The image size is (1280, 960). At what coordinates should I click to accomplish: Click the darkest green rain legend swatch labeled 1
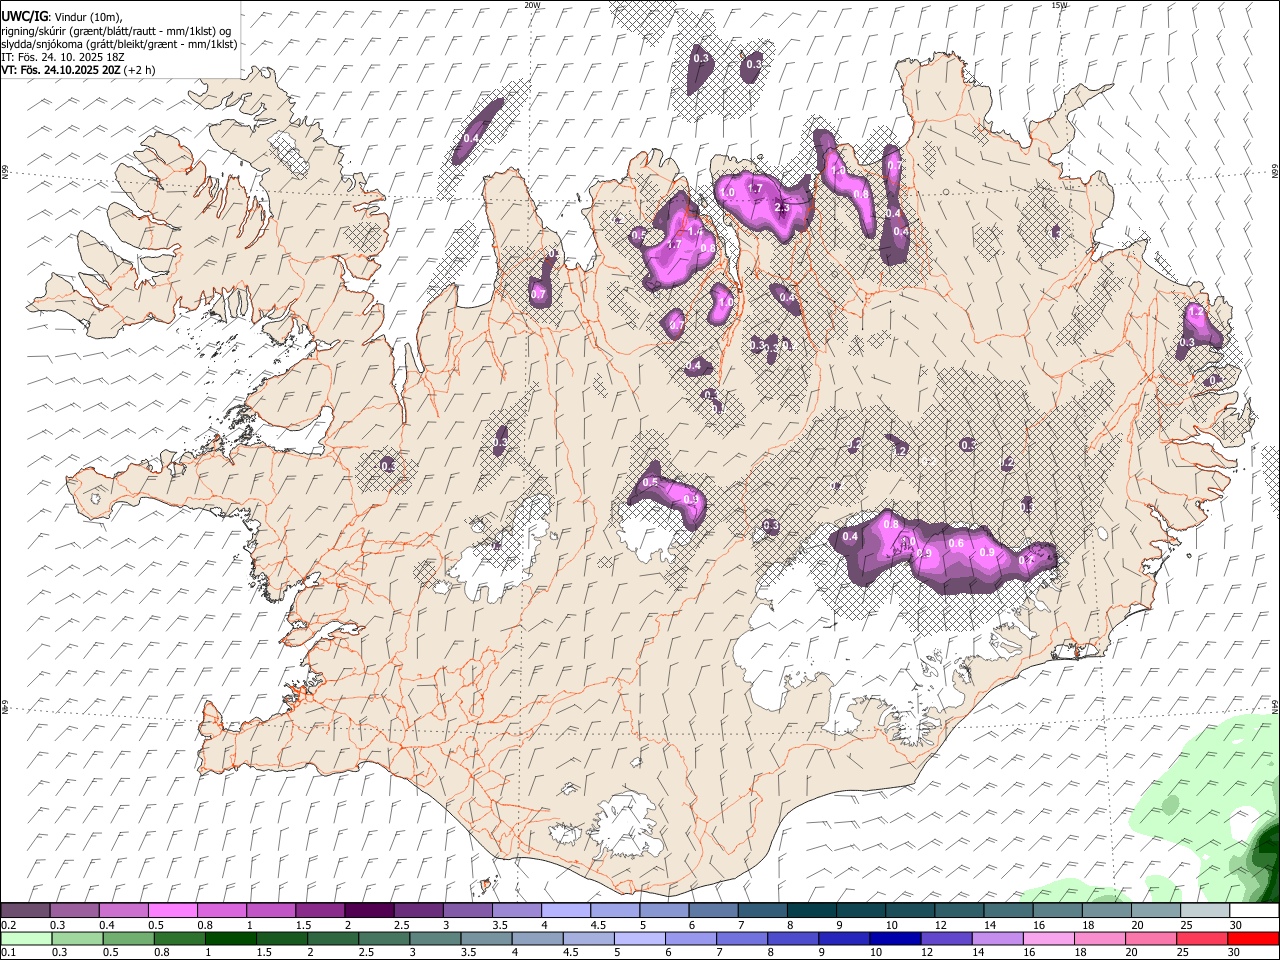pos(230,938)
